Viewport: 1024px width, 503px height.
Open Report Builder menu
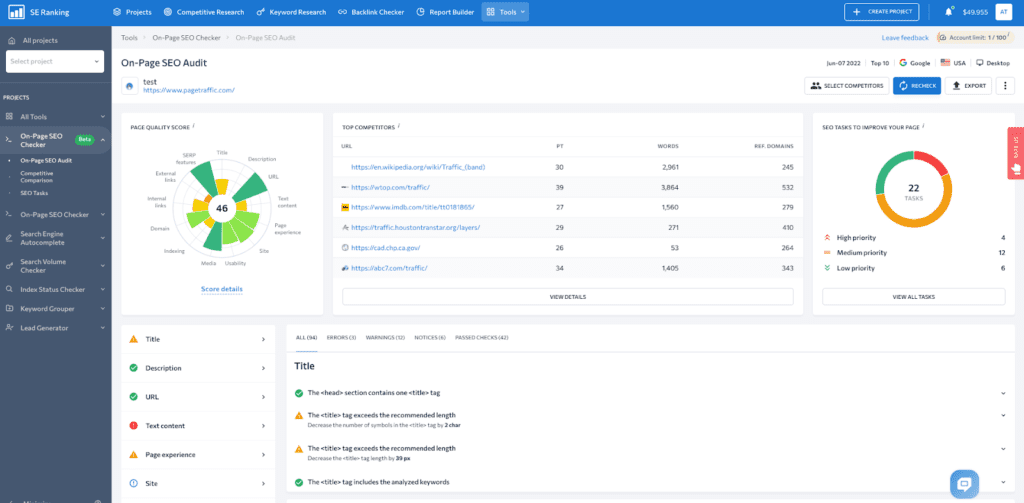445,12
